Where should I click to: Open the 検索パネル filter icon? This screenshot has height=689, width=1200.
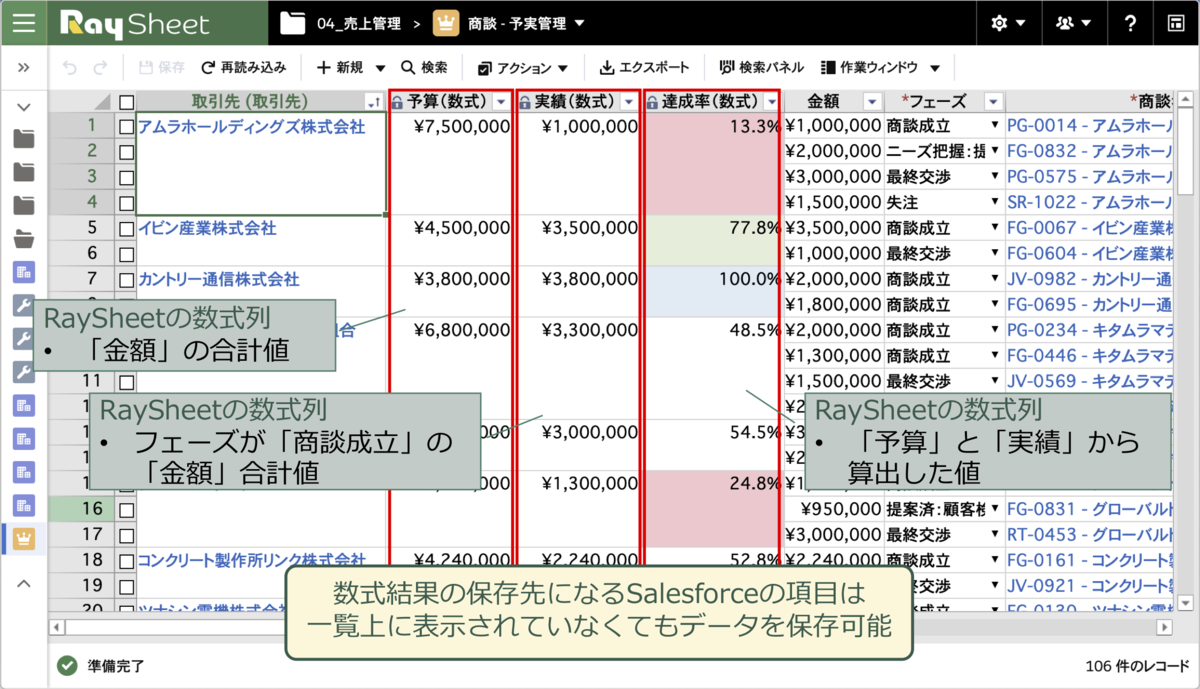point(726,68)
